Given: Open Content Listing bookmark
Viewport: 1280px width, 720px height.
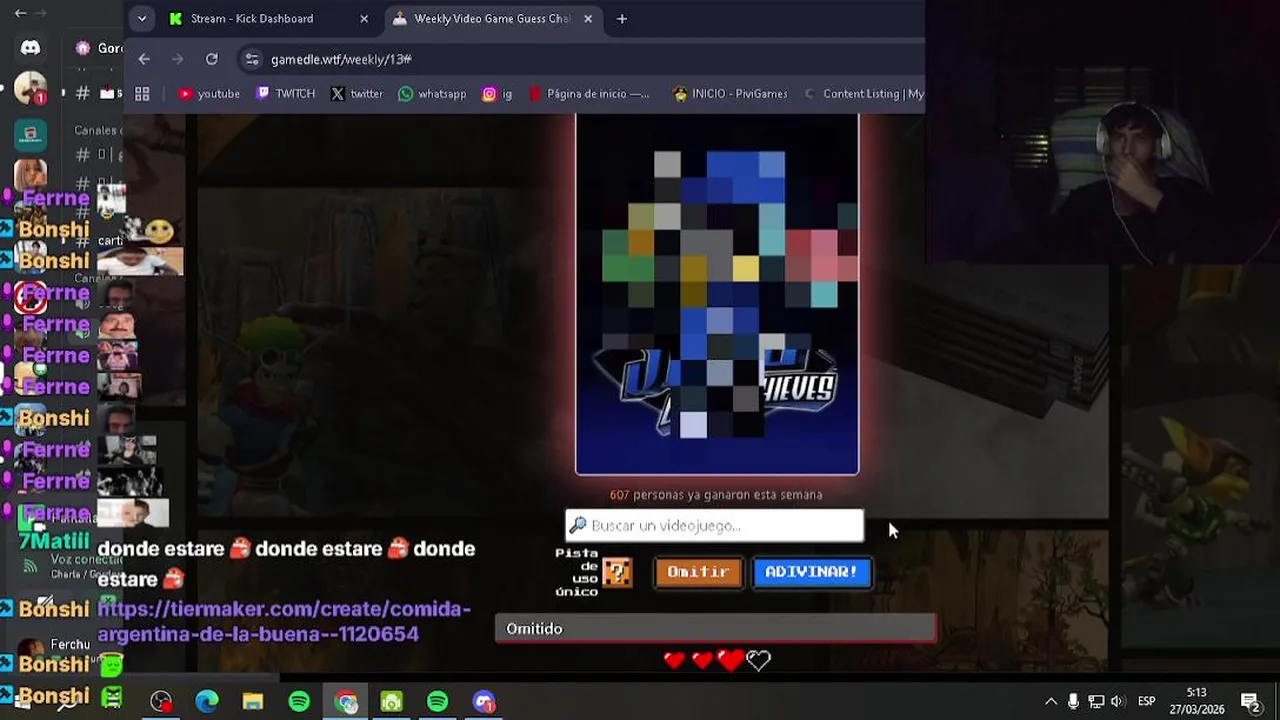Looking at the screenshot, I should coord(863,94).
